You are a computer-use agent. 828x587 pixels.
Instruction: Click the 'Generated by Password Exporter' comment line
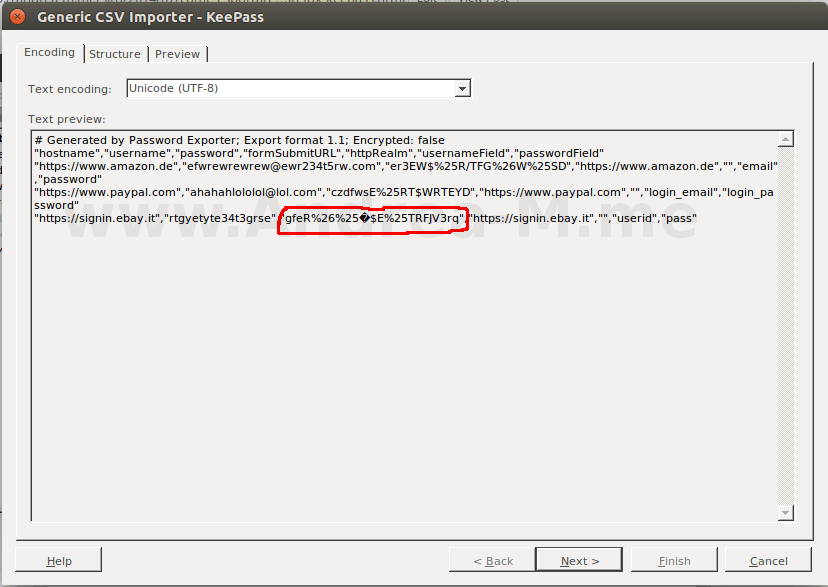240,140
